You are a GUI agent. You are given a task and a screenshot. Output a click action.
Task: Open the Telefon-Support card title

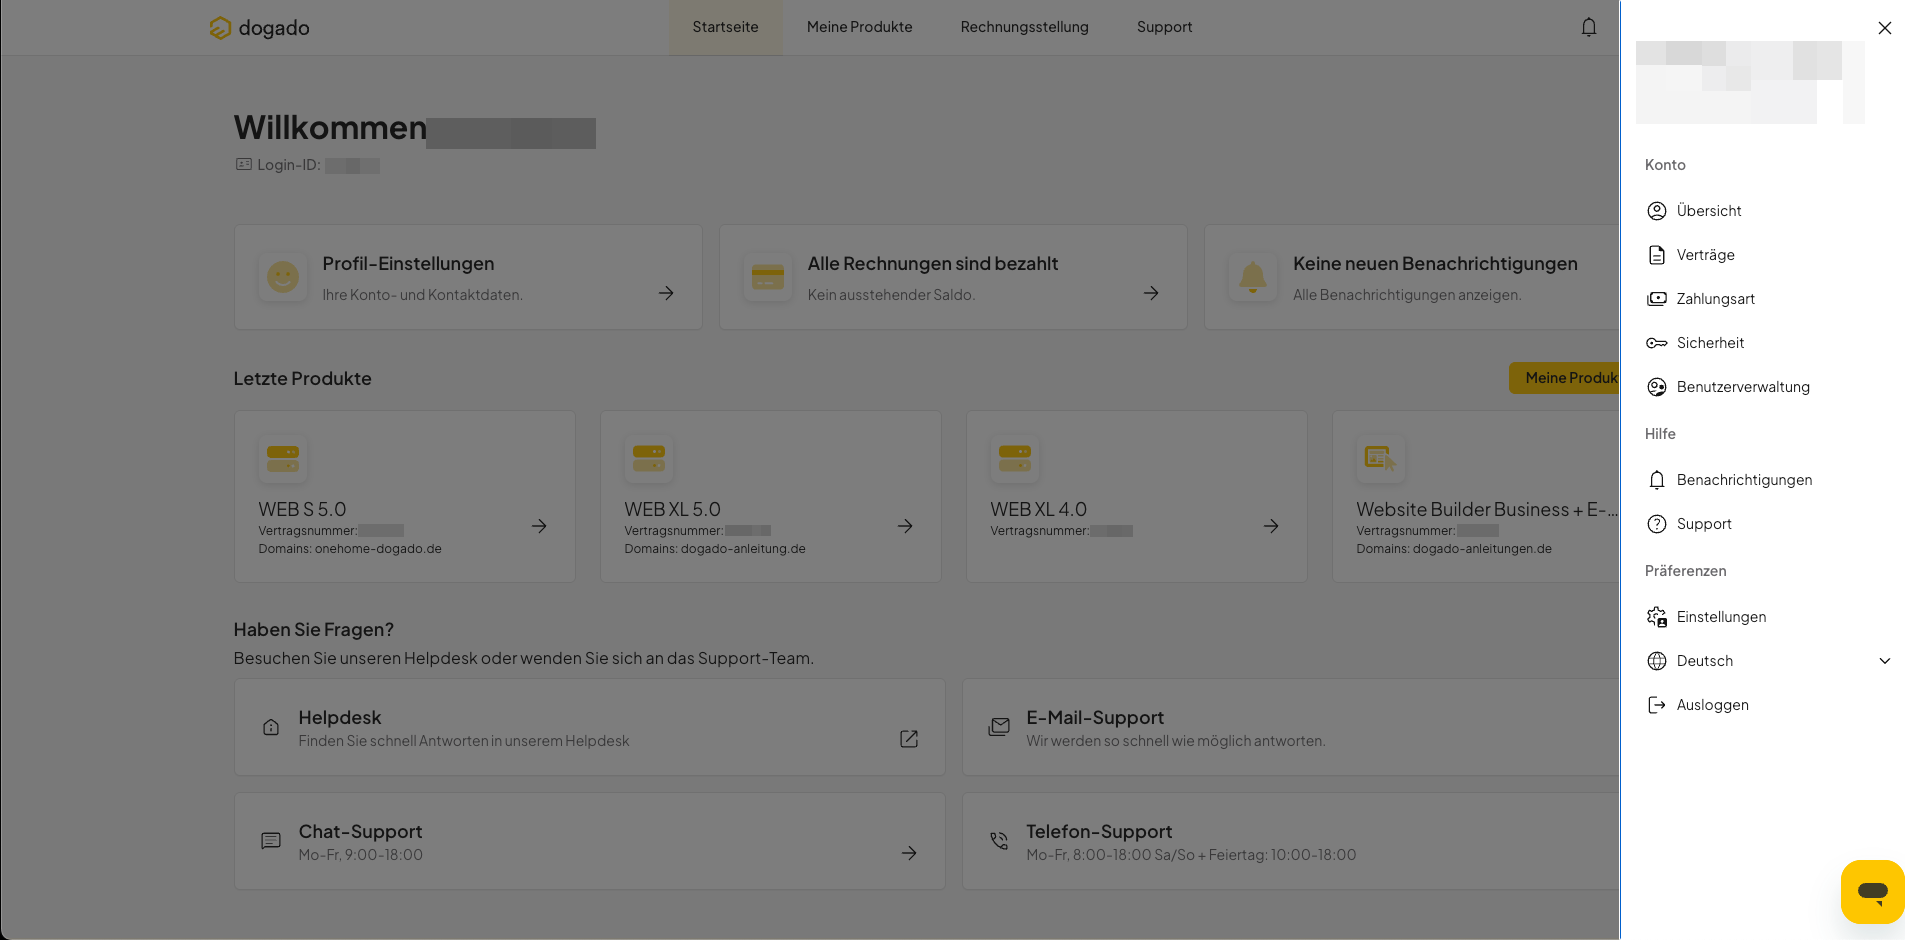(1099, 832)
